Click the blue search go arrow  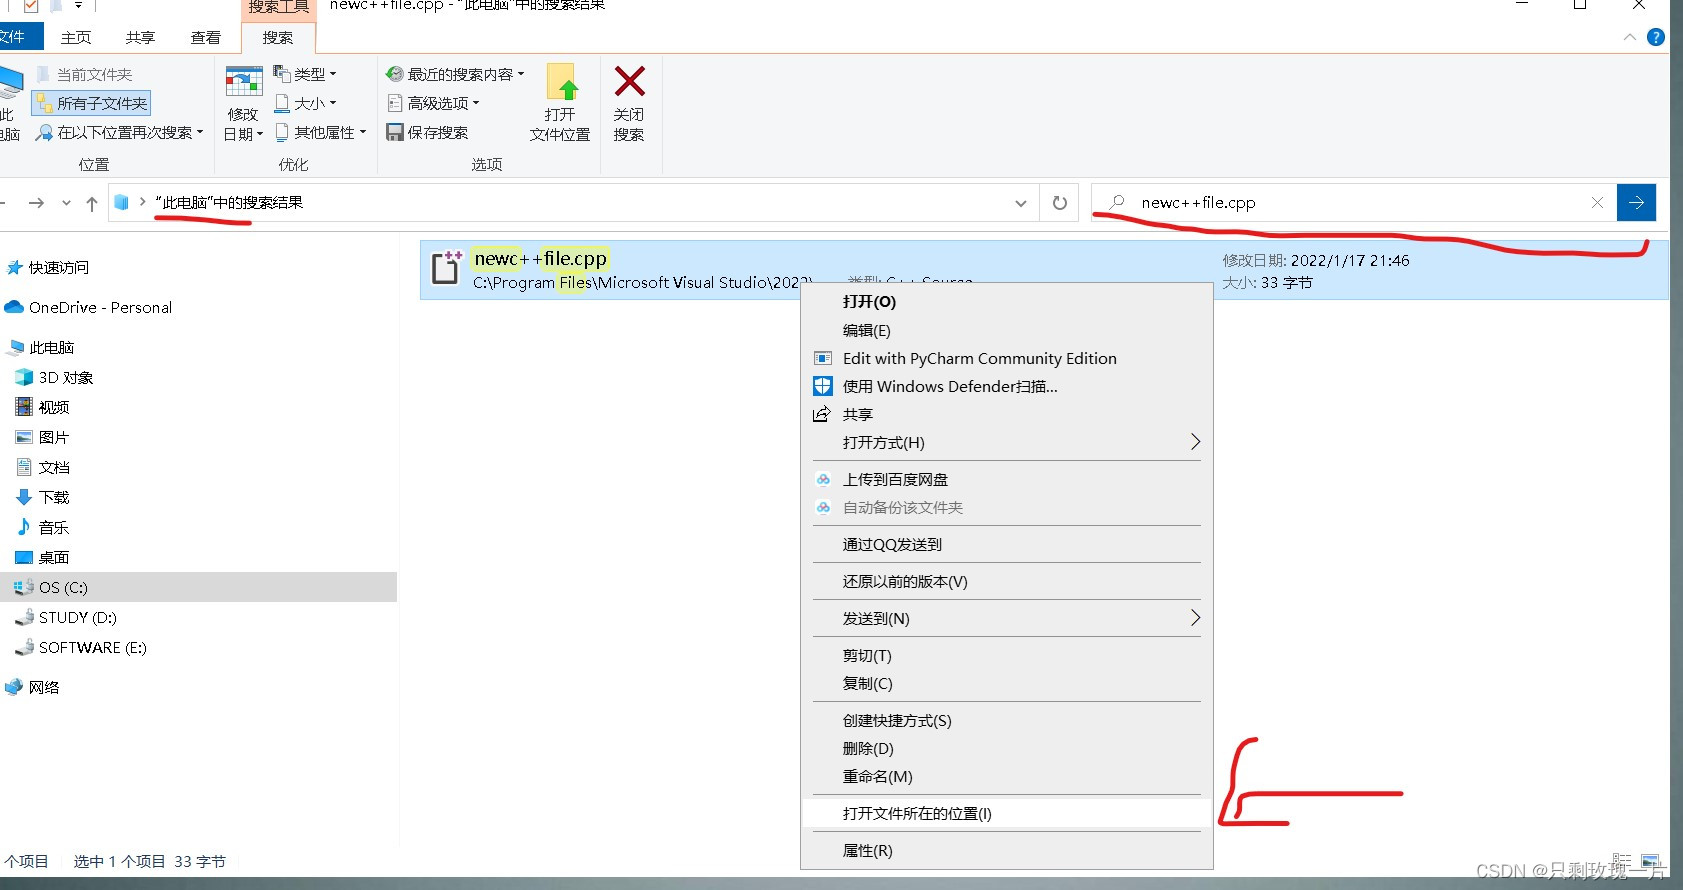1636,202
